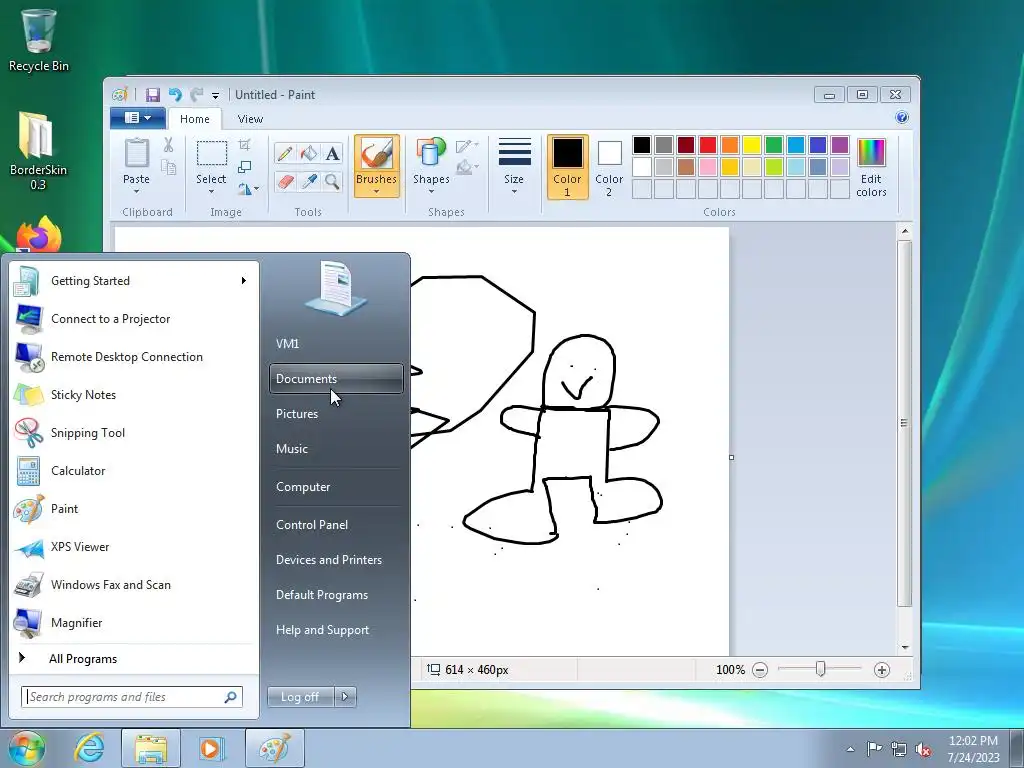
Task: Launch Snipping Tool from Start menu
Action: pos(134,433)
